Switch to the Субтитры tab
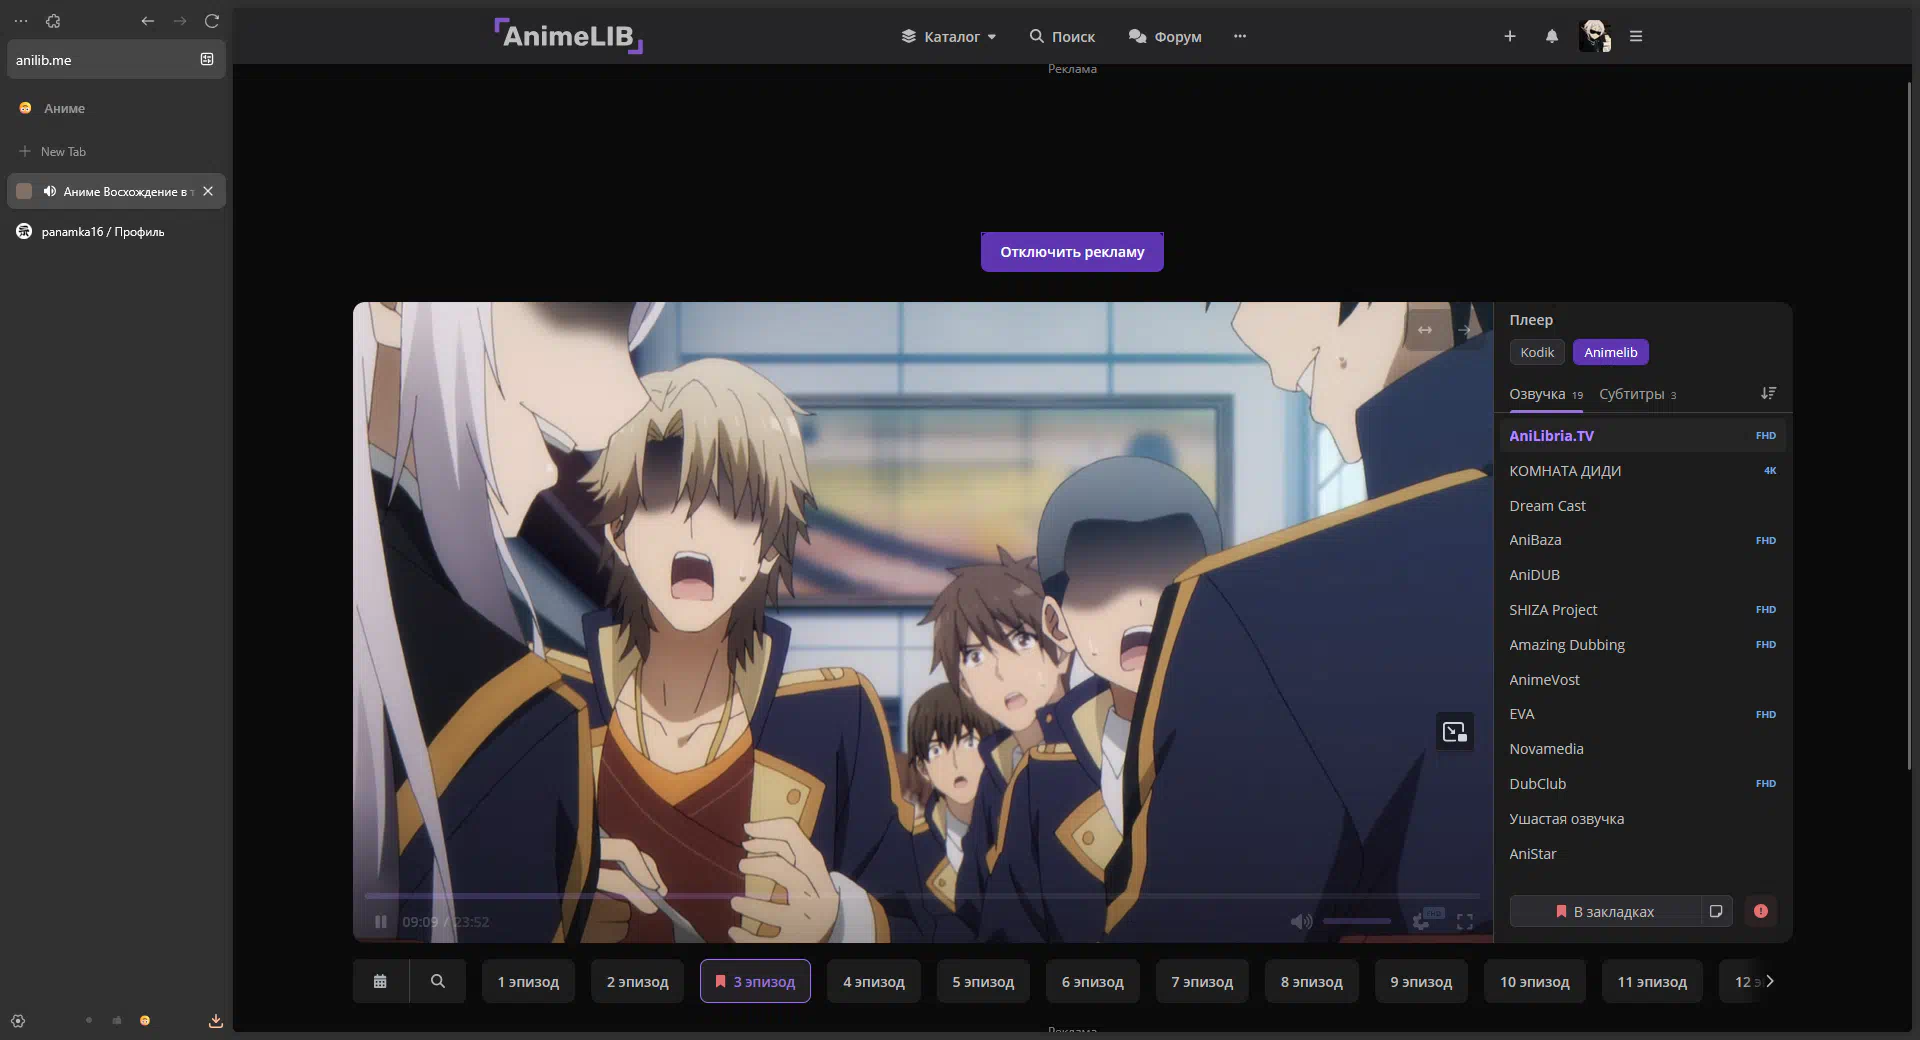 (1637, 394)
